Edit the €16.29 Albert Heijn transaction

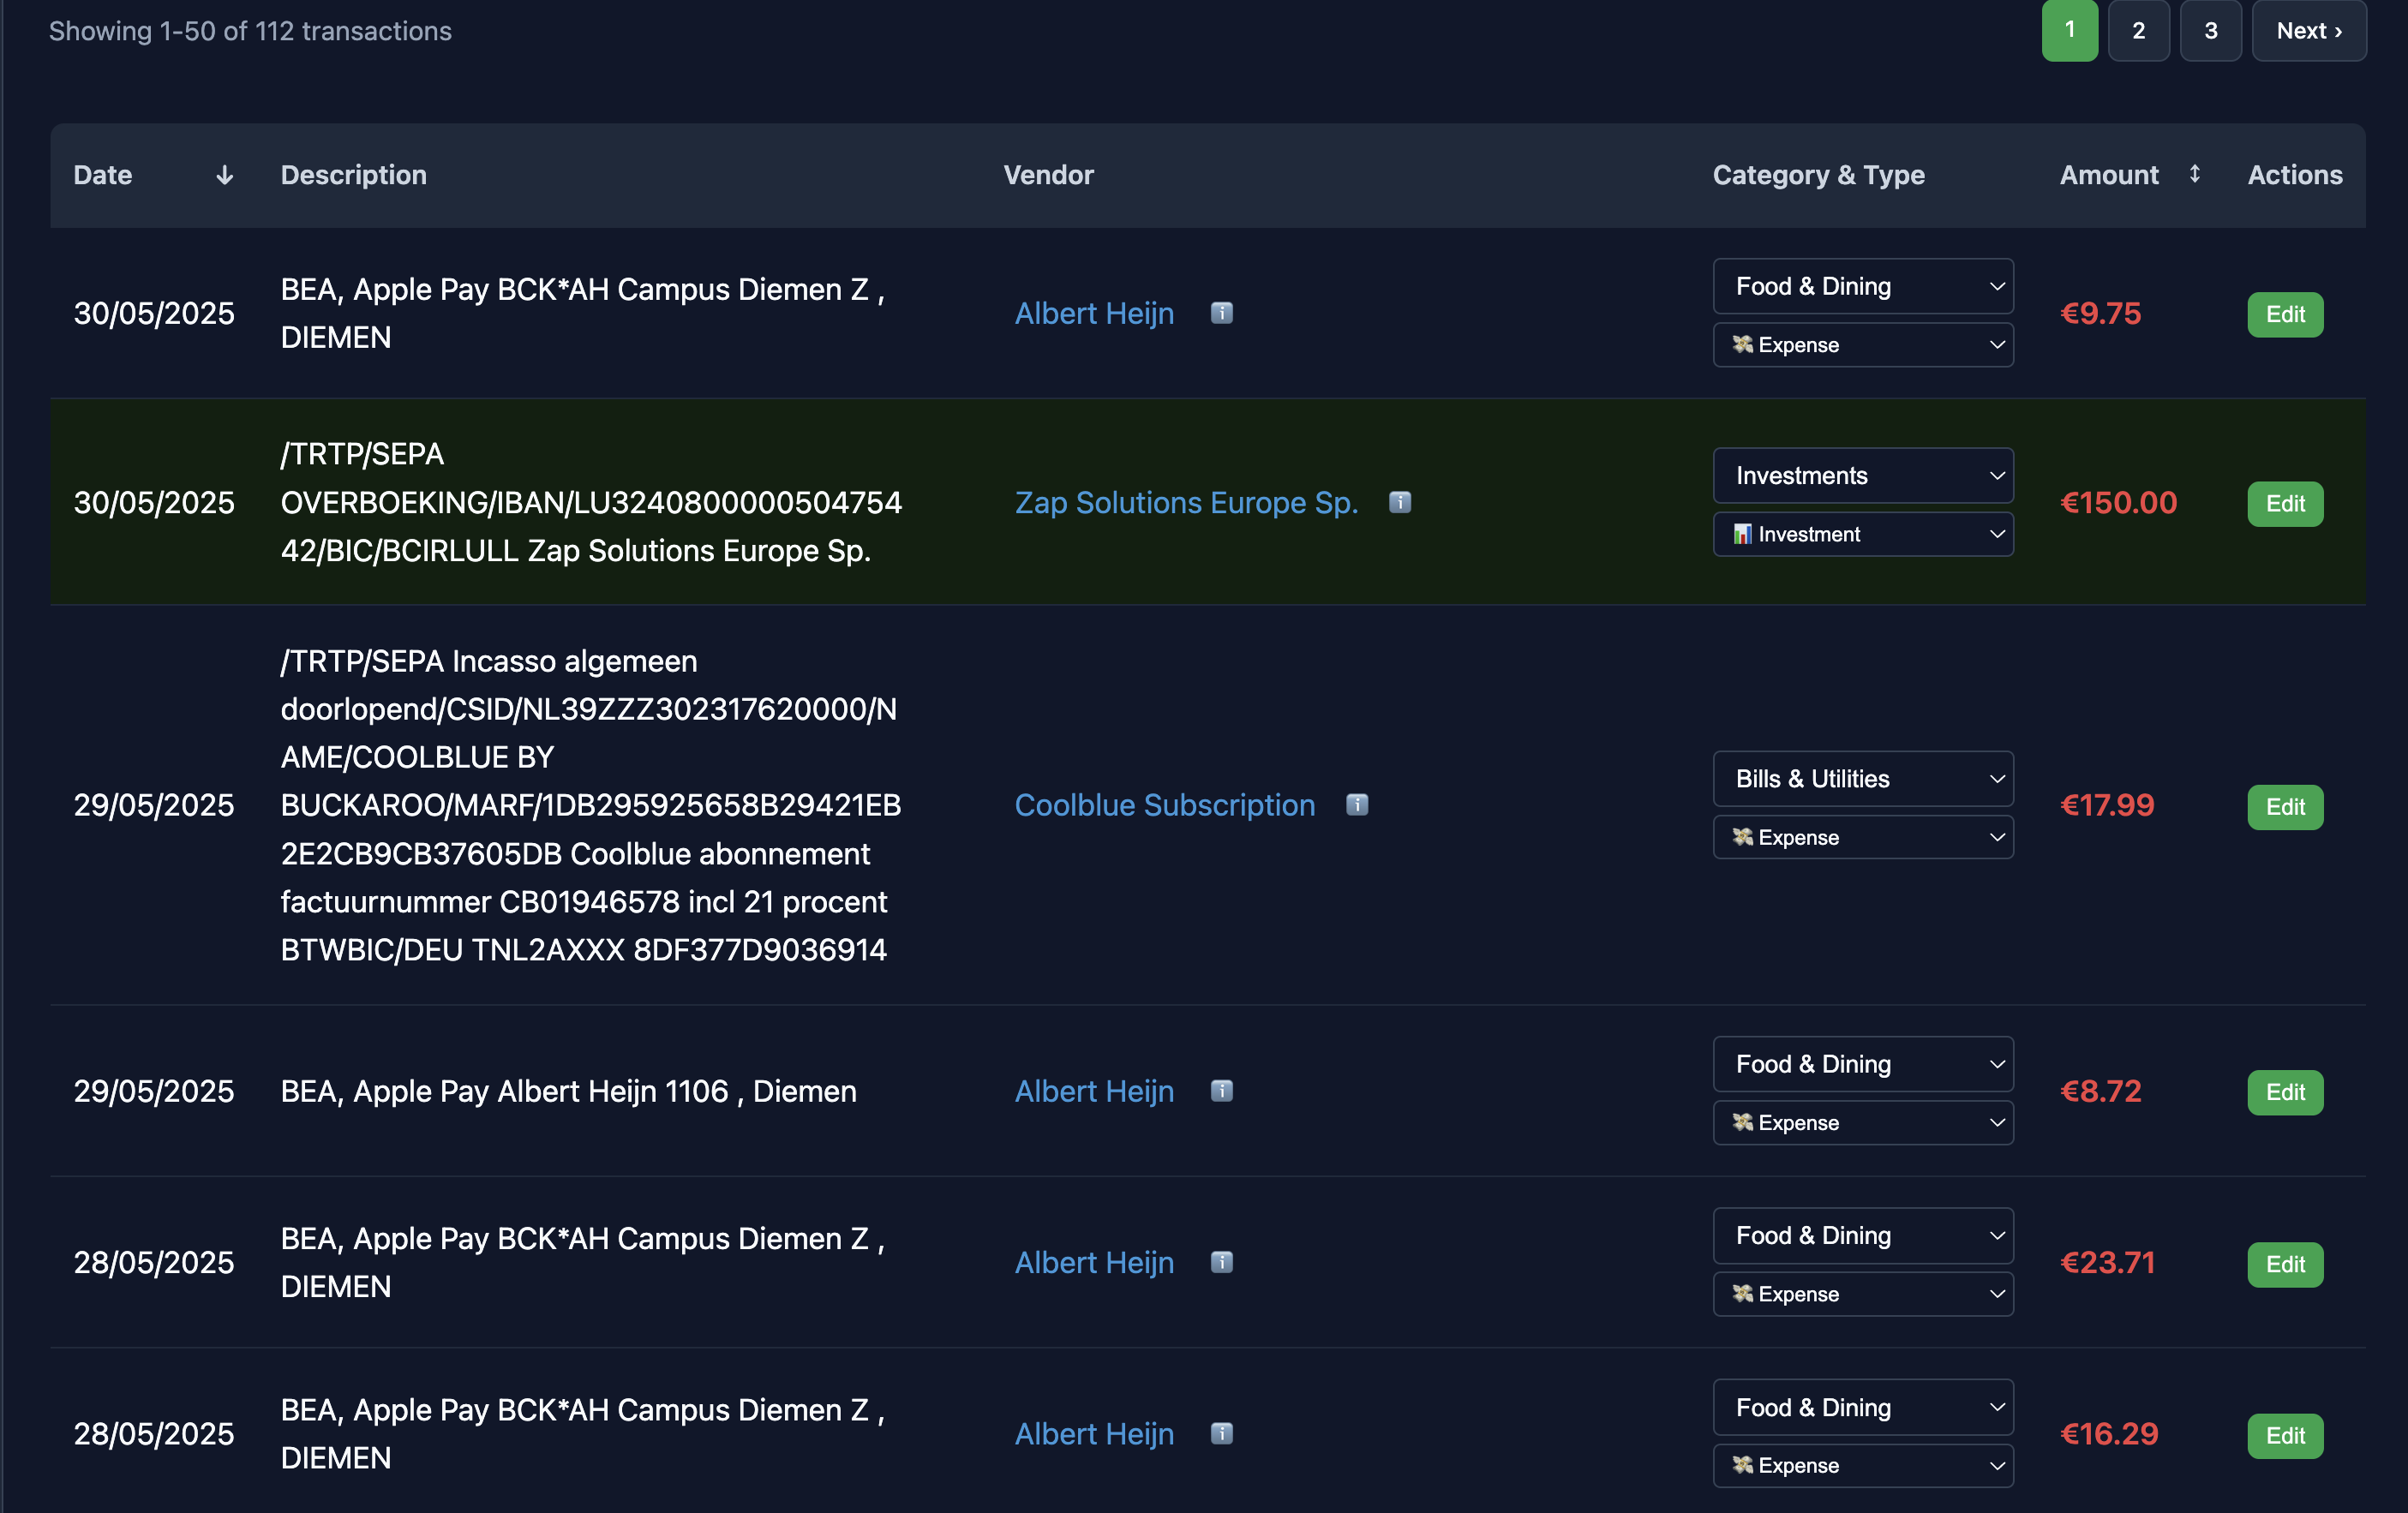click(2285, 1435)
